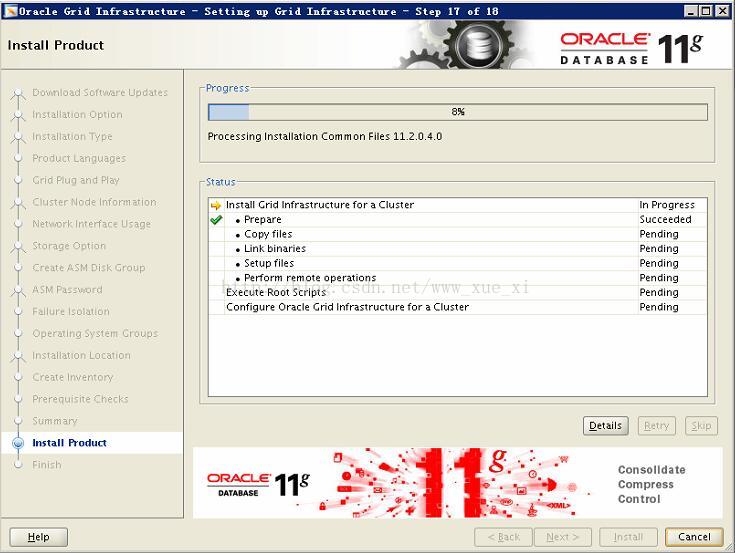Select the Create Inventory step
Screen dimensions: 735x553
(73, 377)
